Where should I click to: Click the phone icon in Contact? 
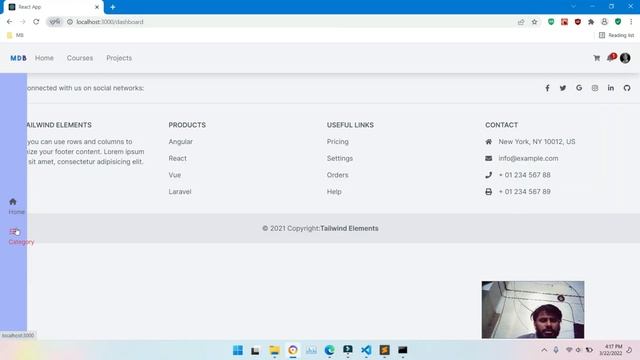point(489,175)
